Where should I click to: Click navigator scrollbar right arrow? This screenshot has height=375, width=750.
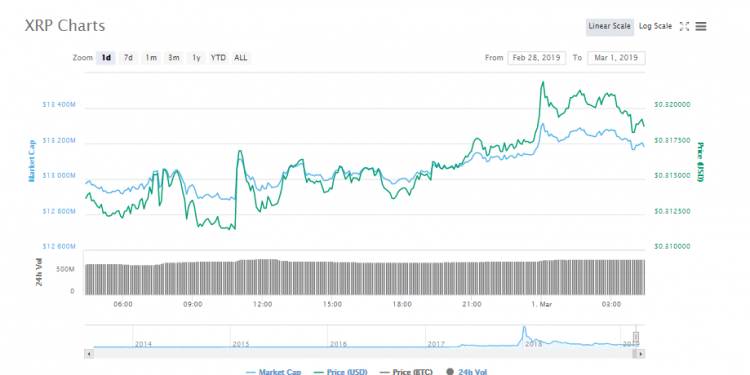640,353
